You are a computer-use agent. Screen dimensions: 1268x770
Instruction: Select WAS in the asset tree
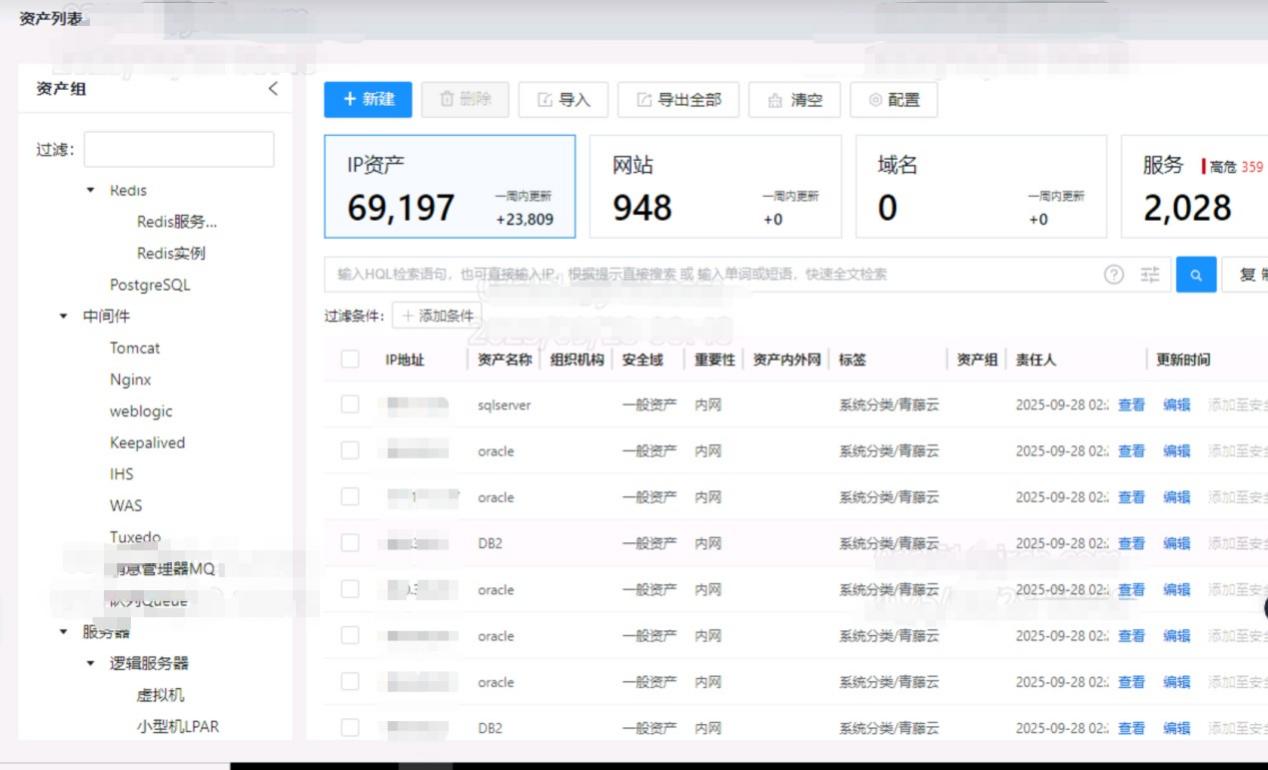pos(126,506)
